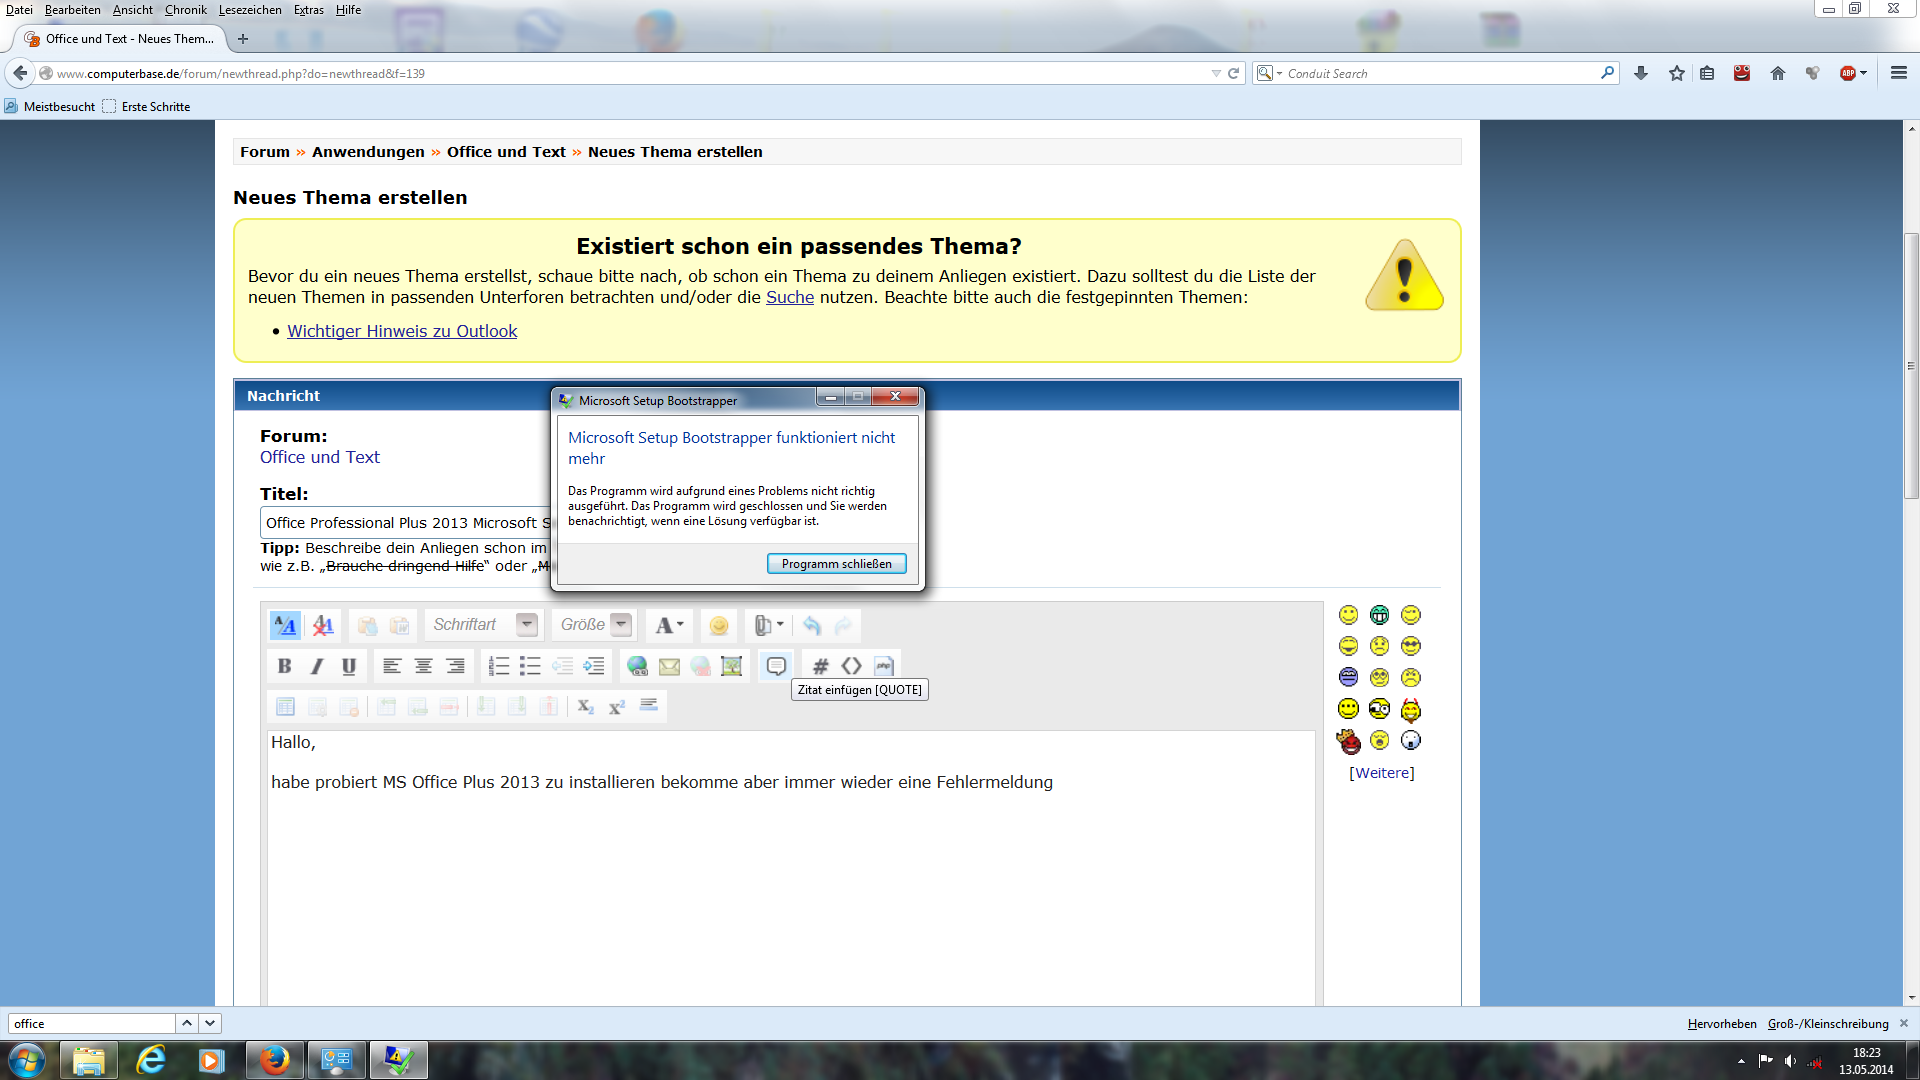Insert HTML code with angle brackets icon
1920x1080 pixels.
(852, 666)
